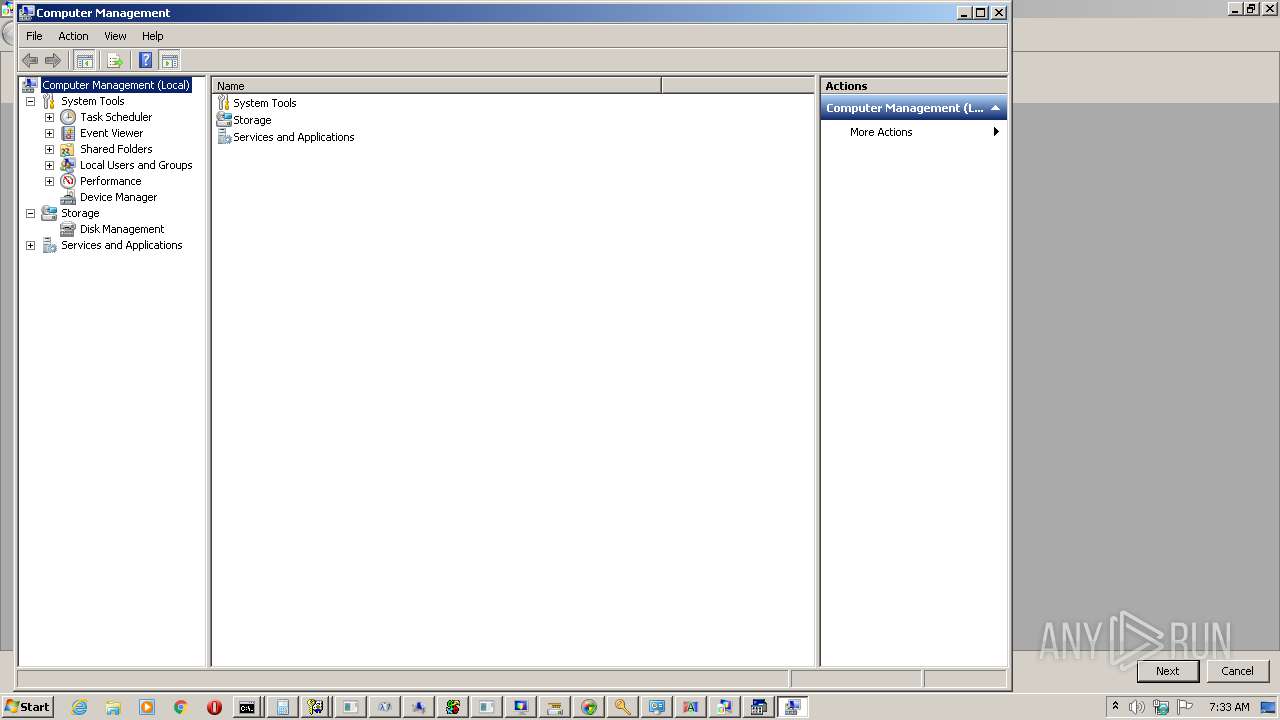Toggle Show/Hide Console Tree toolbar icon

85,60
